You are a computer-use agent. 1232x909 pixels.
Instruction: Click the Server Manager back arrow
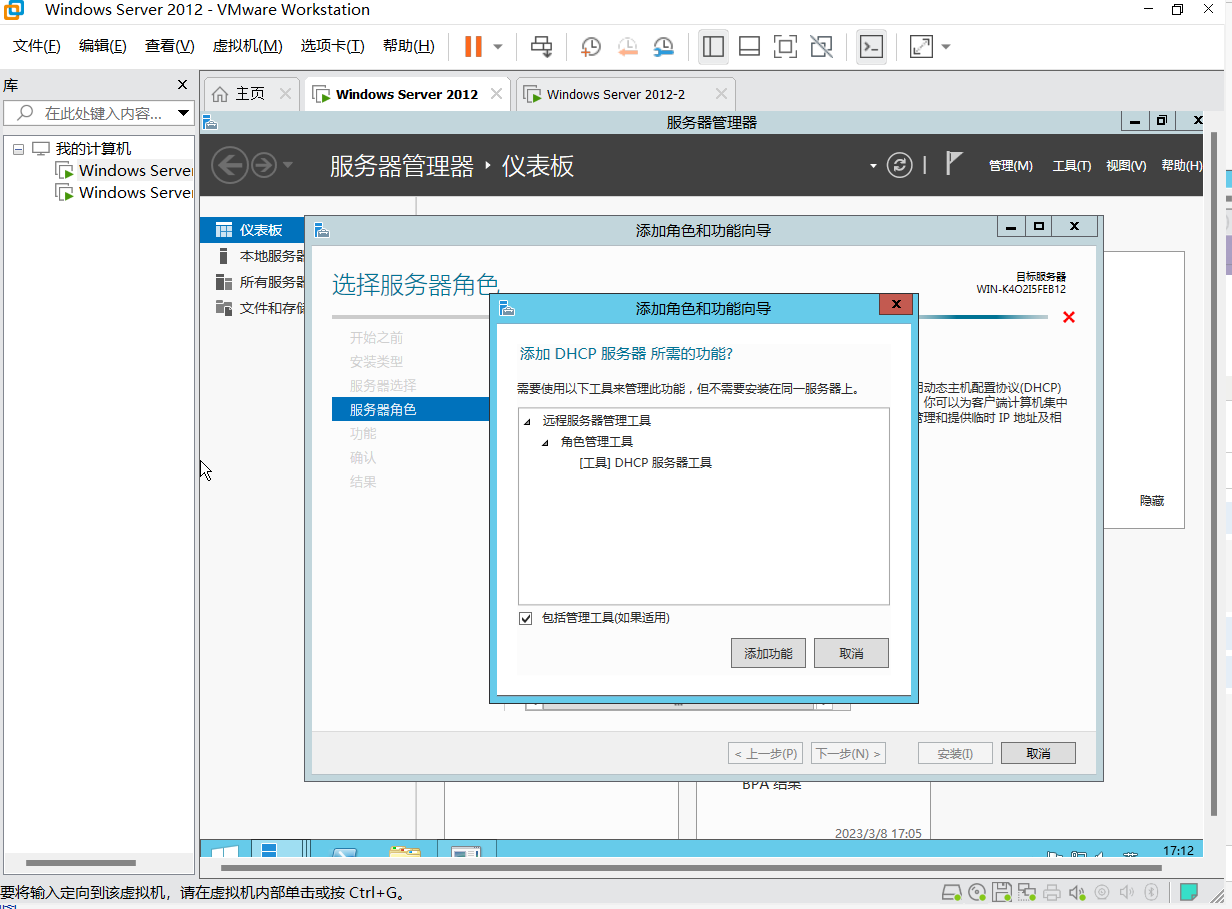[229, 165]
